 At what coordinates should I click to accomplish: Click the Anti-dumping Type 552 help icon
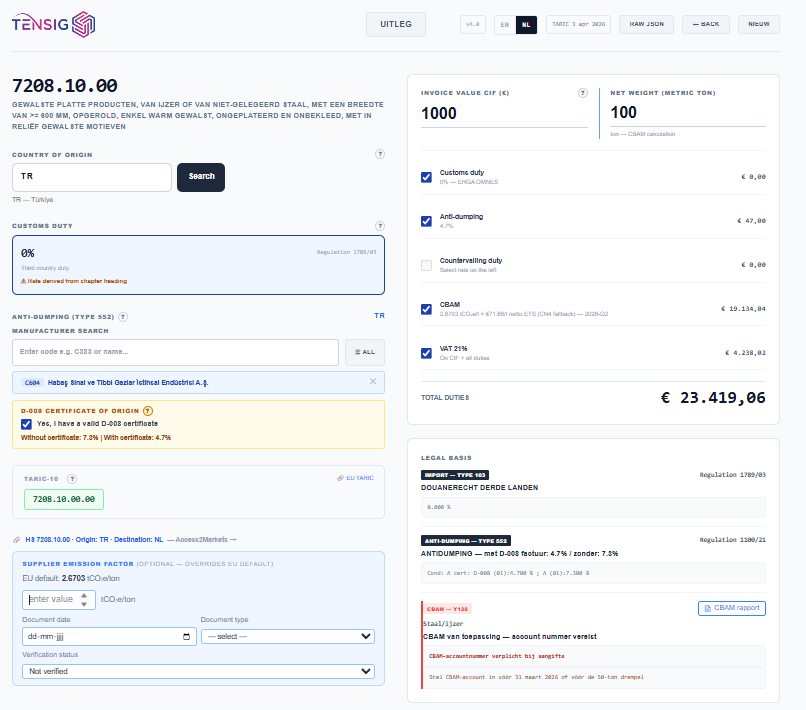click(122, 317)
